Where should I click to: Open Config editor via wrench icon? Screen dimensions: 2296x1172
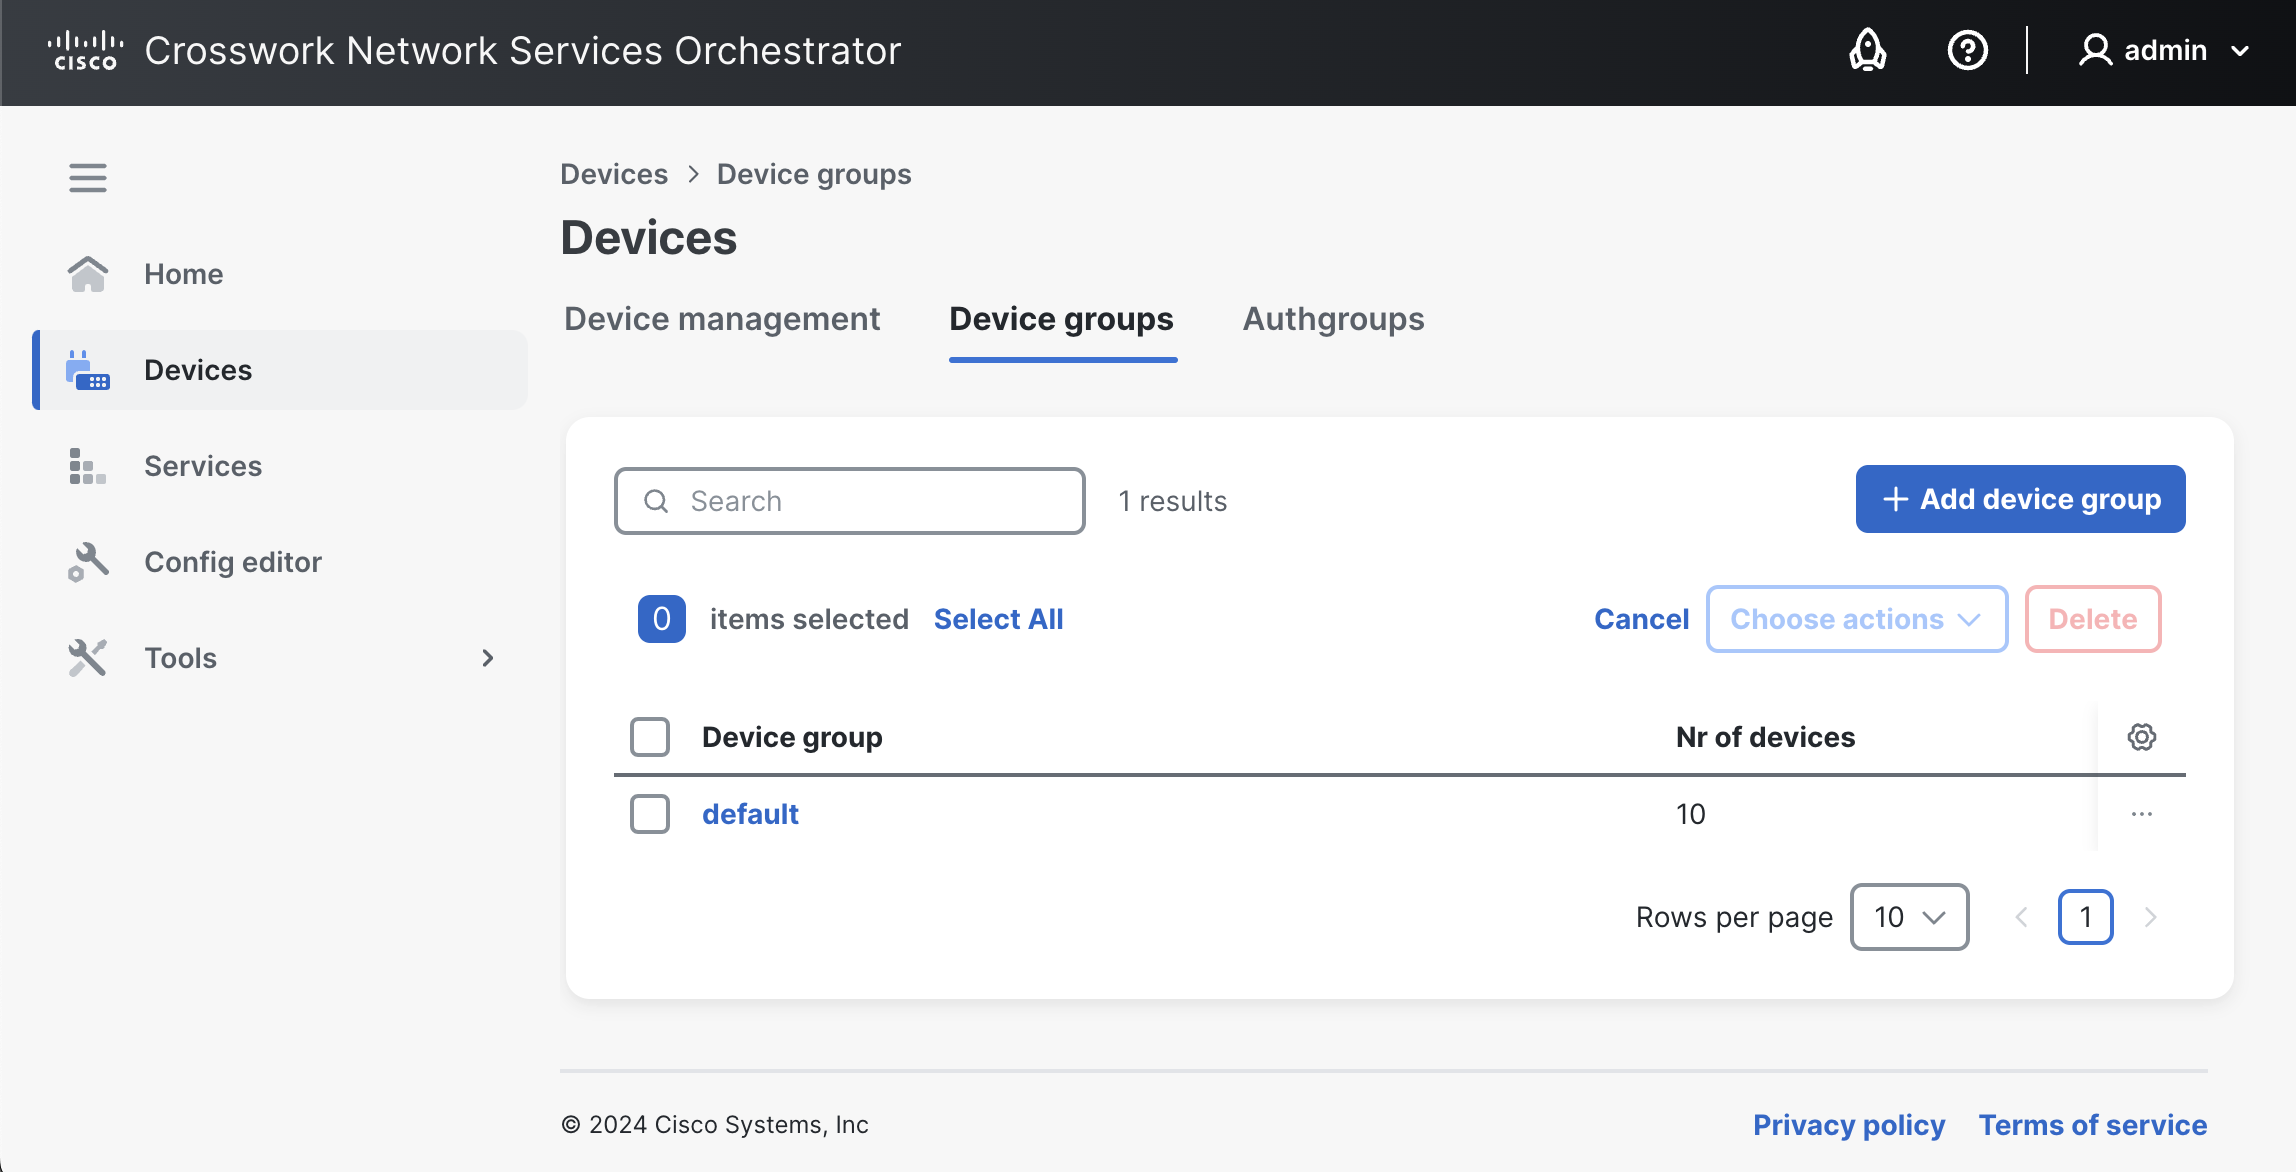pyautogui.click(x=88, y=562)
